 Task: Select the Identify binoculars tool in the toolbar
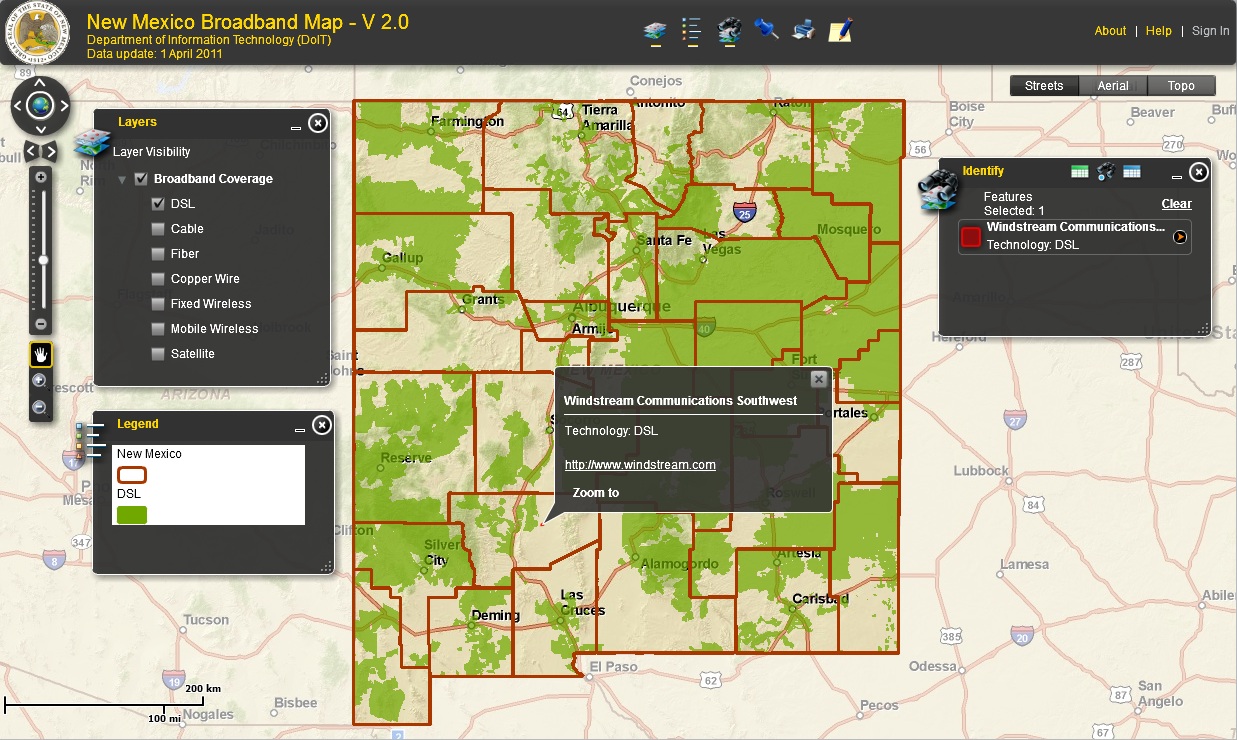[728, 31]
